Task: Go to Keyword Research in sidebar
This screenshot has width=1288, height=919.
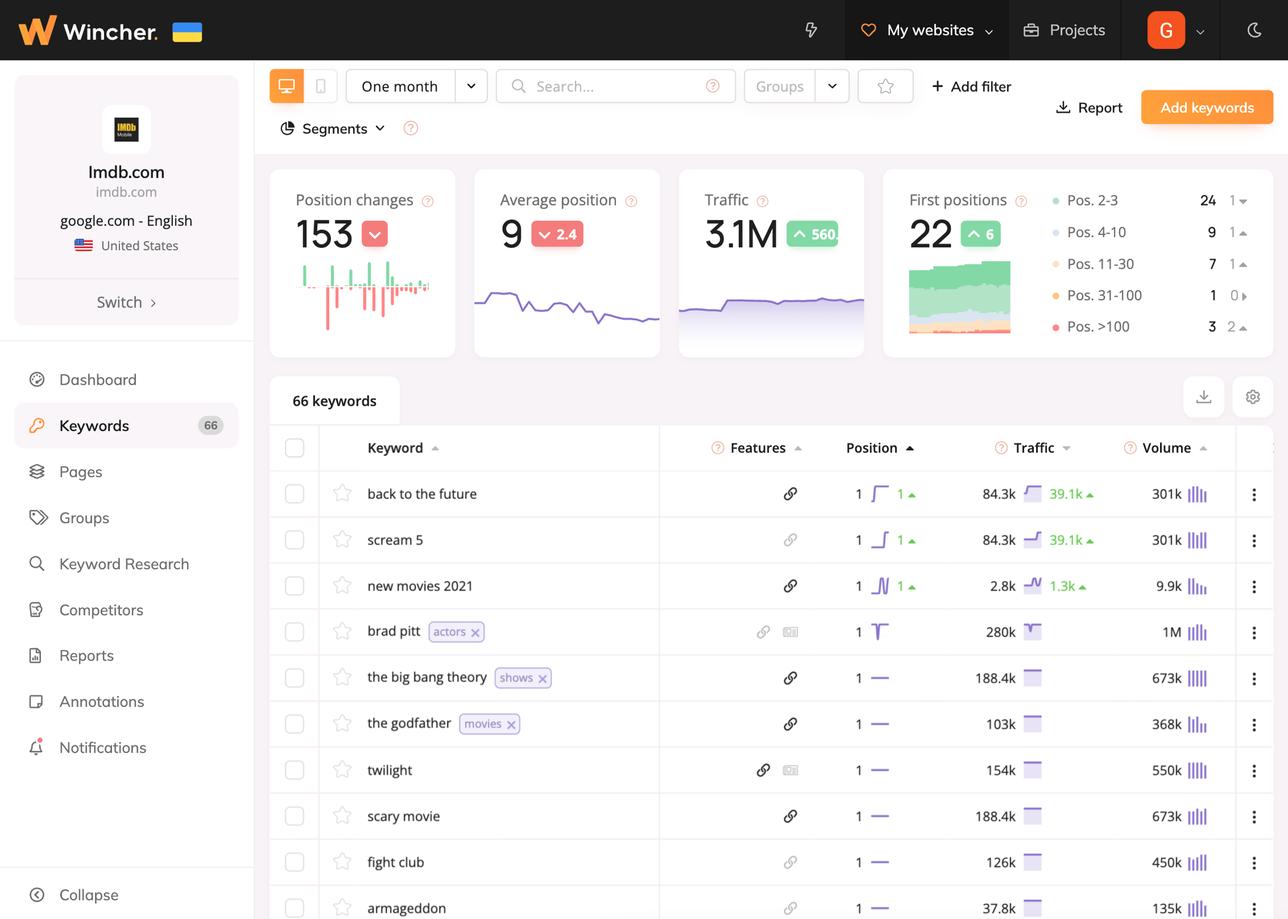Action: (124, 564)
